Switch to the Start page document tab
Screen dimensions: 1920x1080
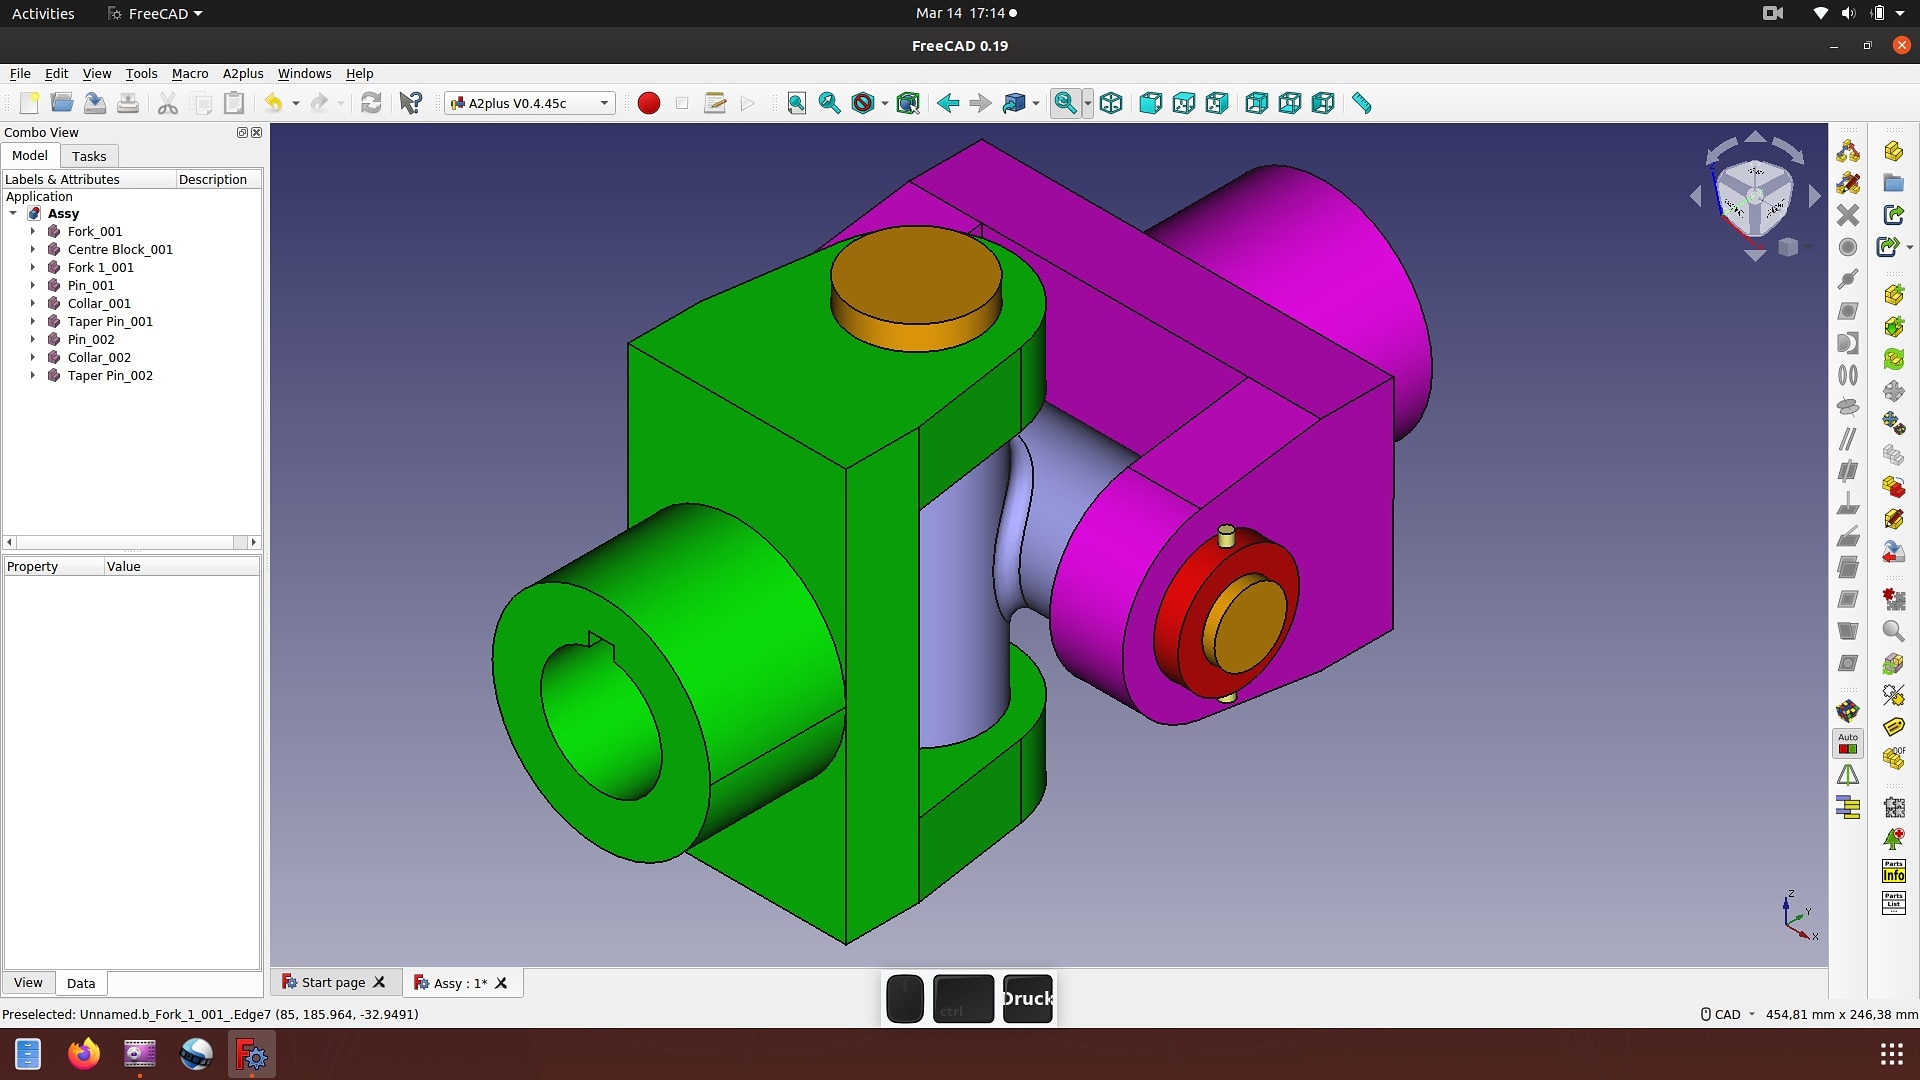(333, 983)
